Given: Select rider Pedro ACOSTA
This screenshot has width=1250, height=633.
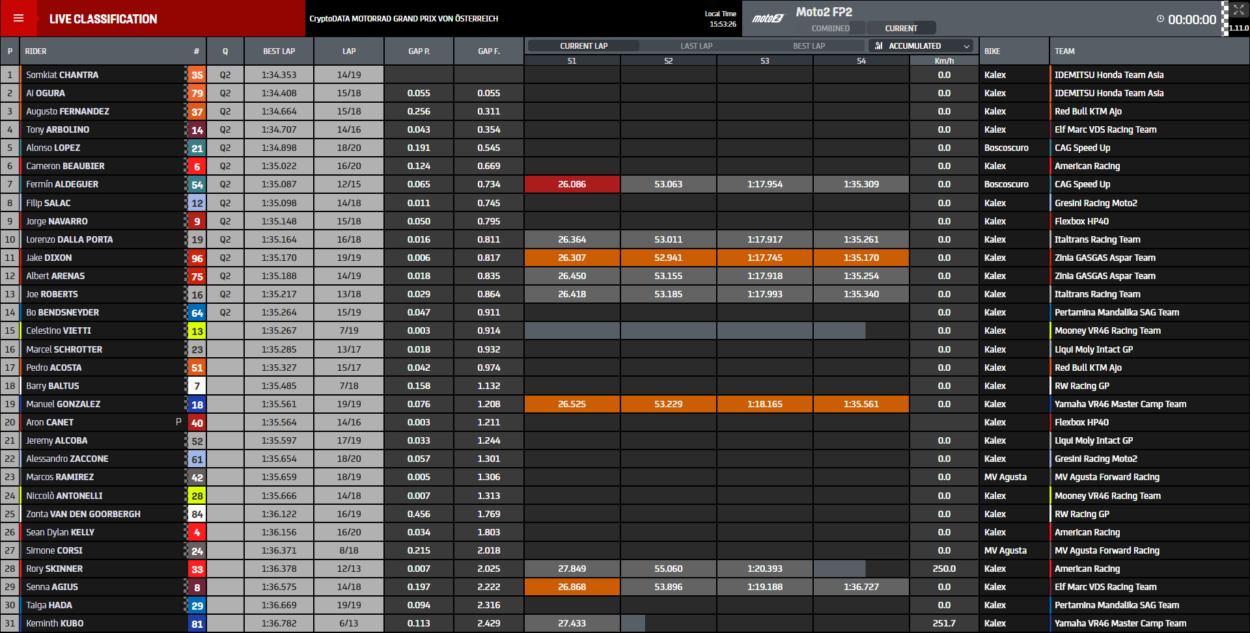Looking at the screenshot, I should (54, 367).
